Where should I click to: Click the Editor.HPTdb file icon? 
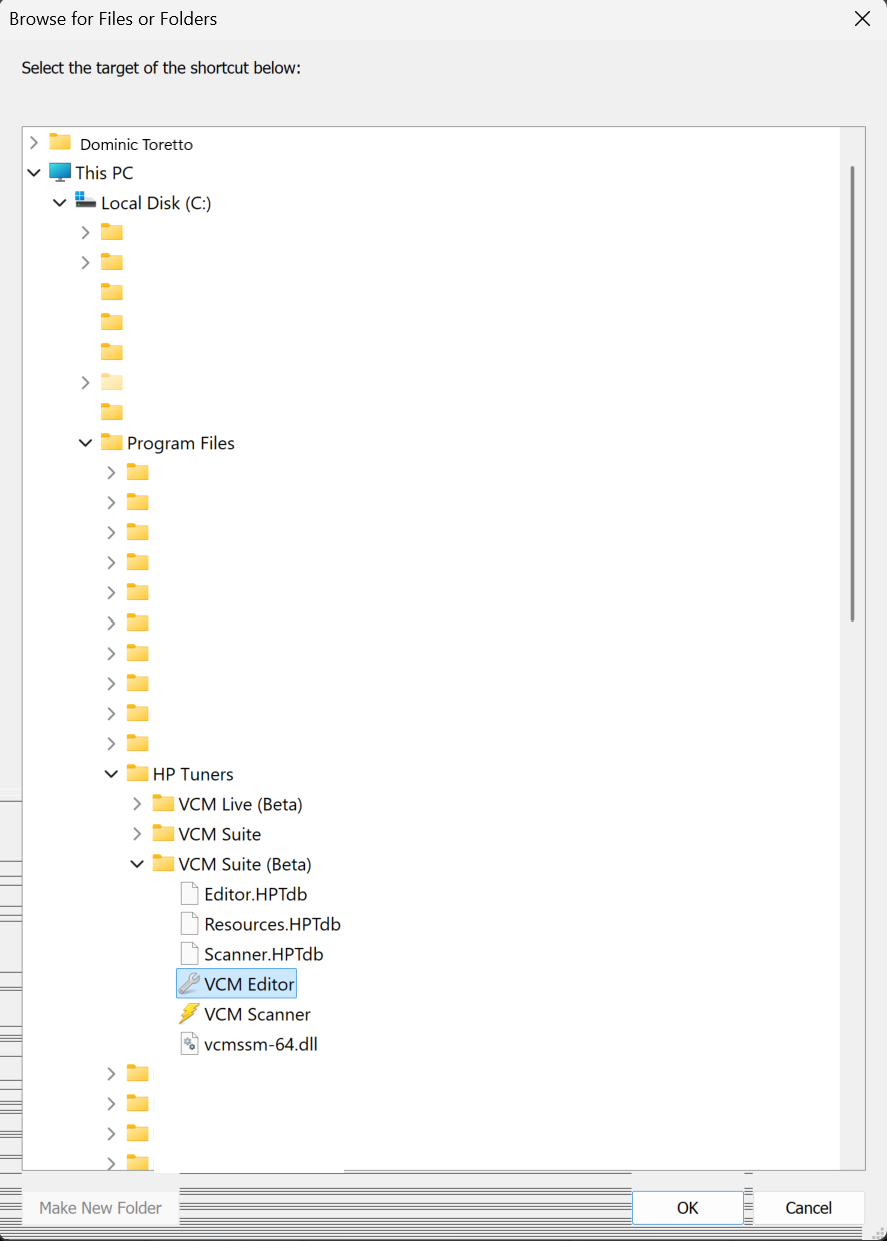189,894
